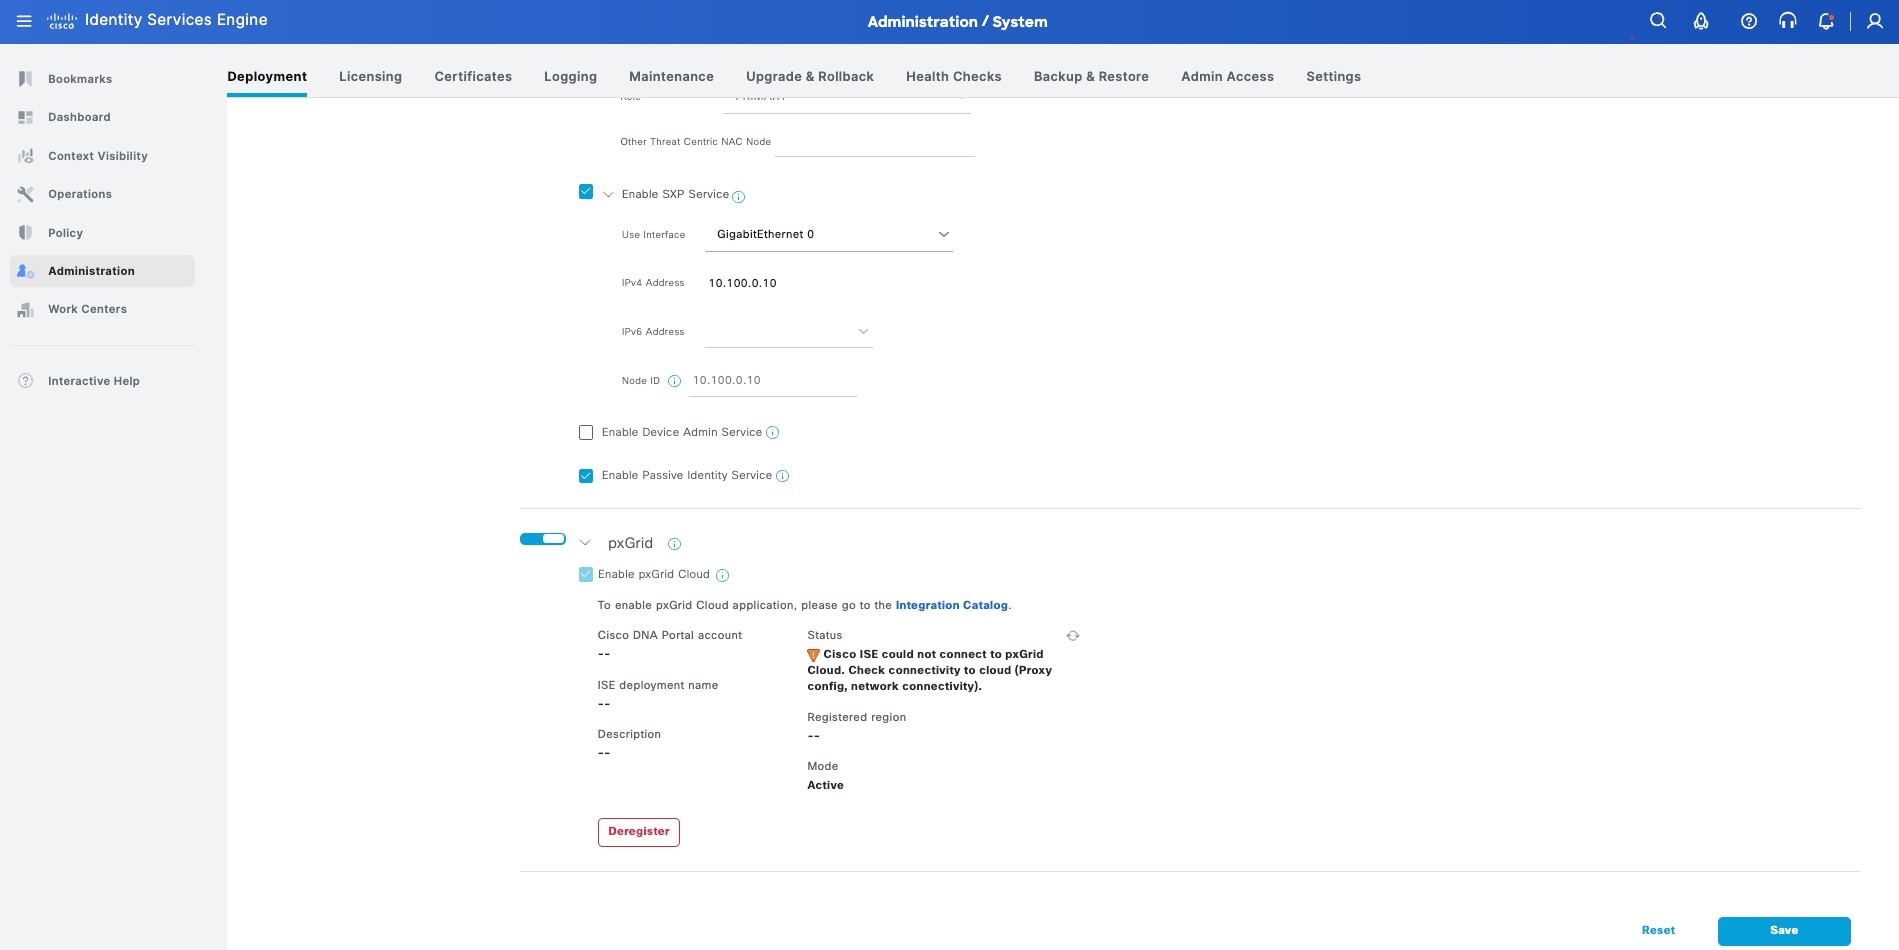The width and height of the screenshot is (1899, 950).
Task: Open the headset support icon
Action: tap(1788, 21)
